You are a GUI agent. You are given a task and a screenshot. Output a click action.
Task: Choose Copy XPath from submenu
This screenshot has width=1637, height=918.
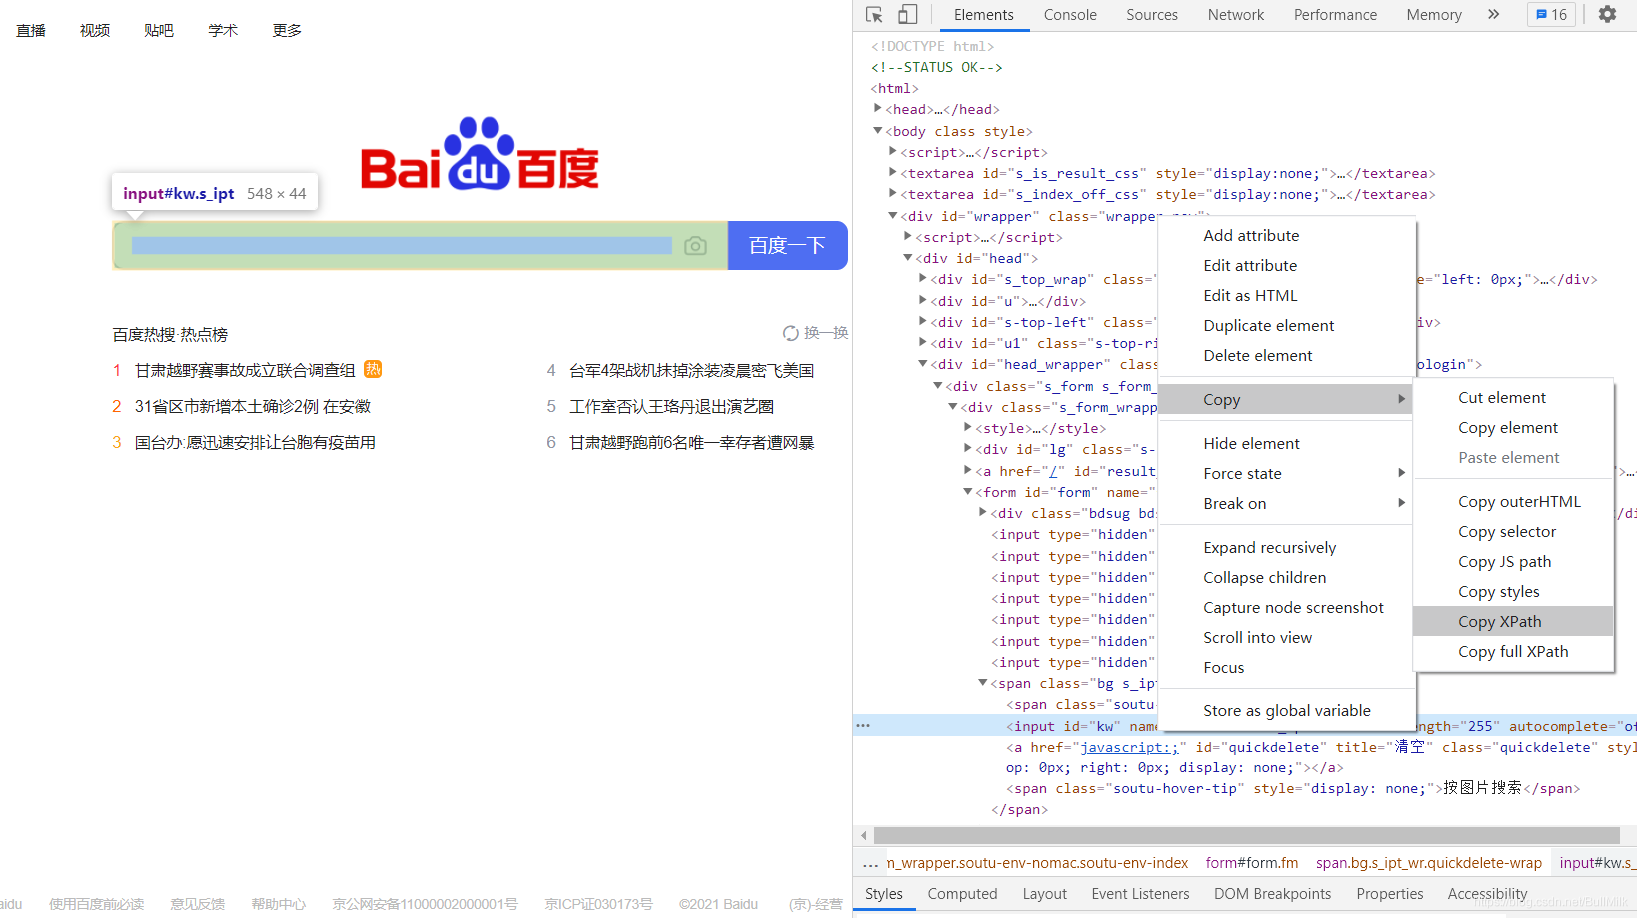(1513, 621)
